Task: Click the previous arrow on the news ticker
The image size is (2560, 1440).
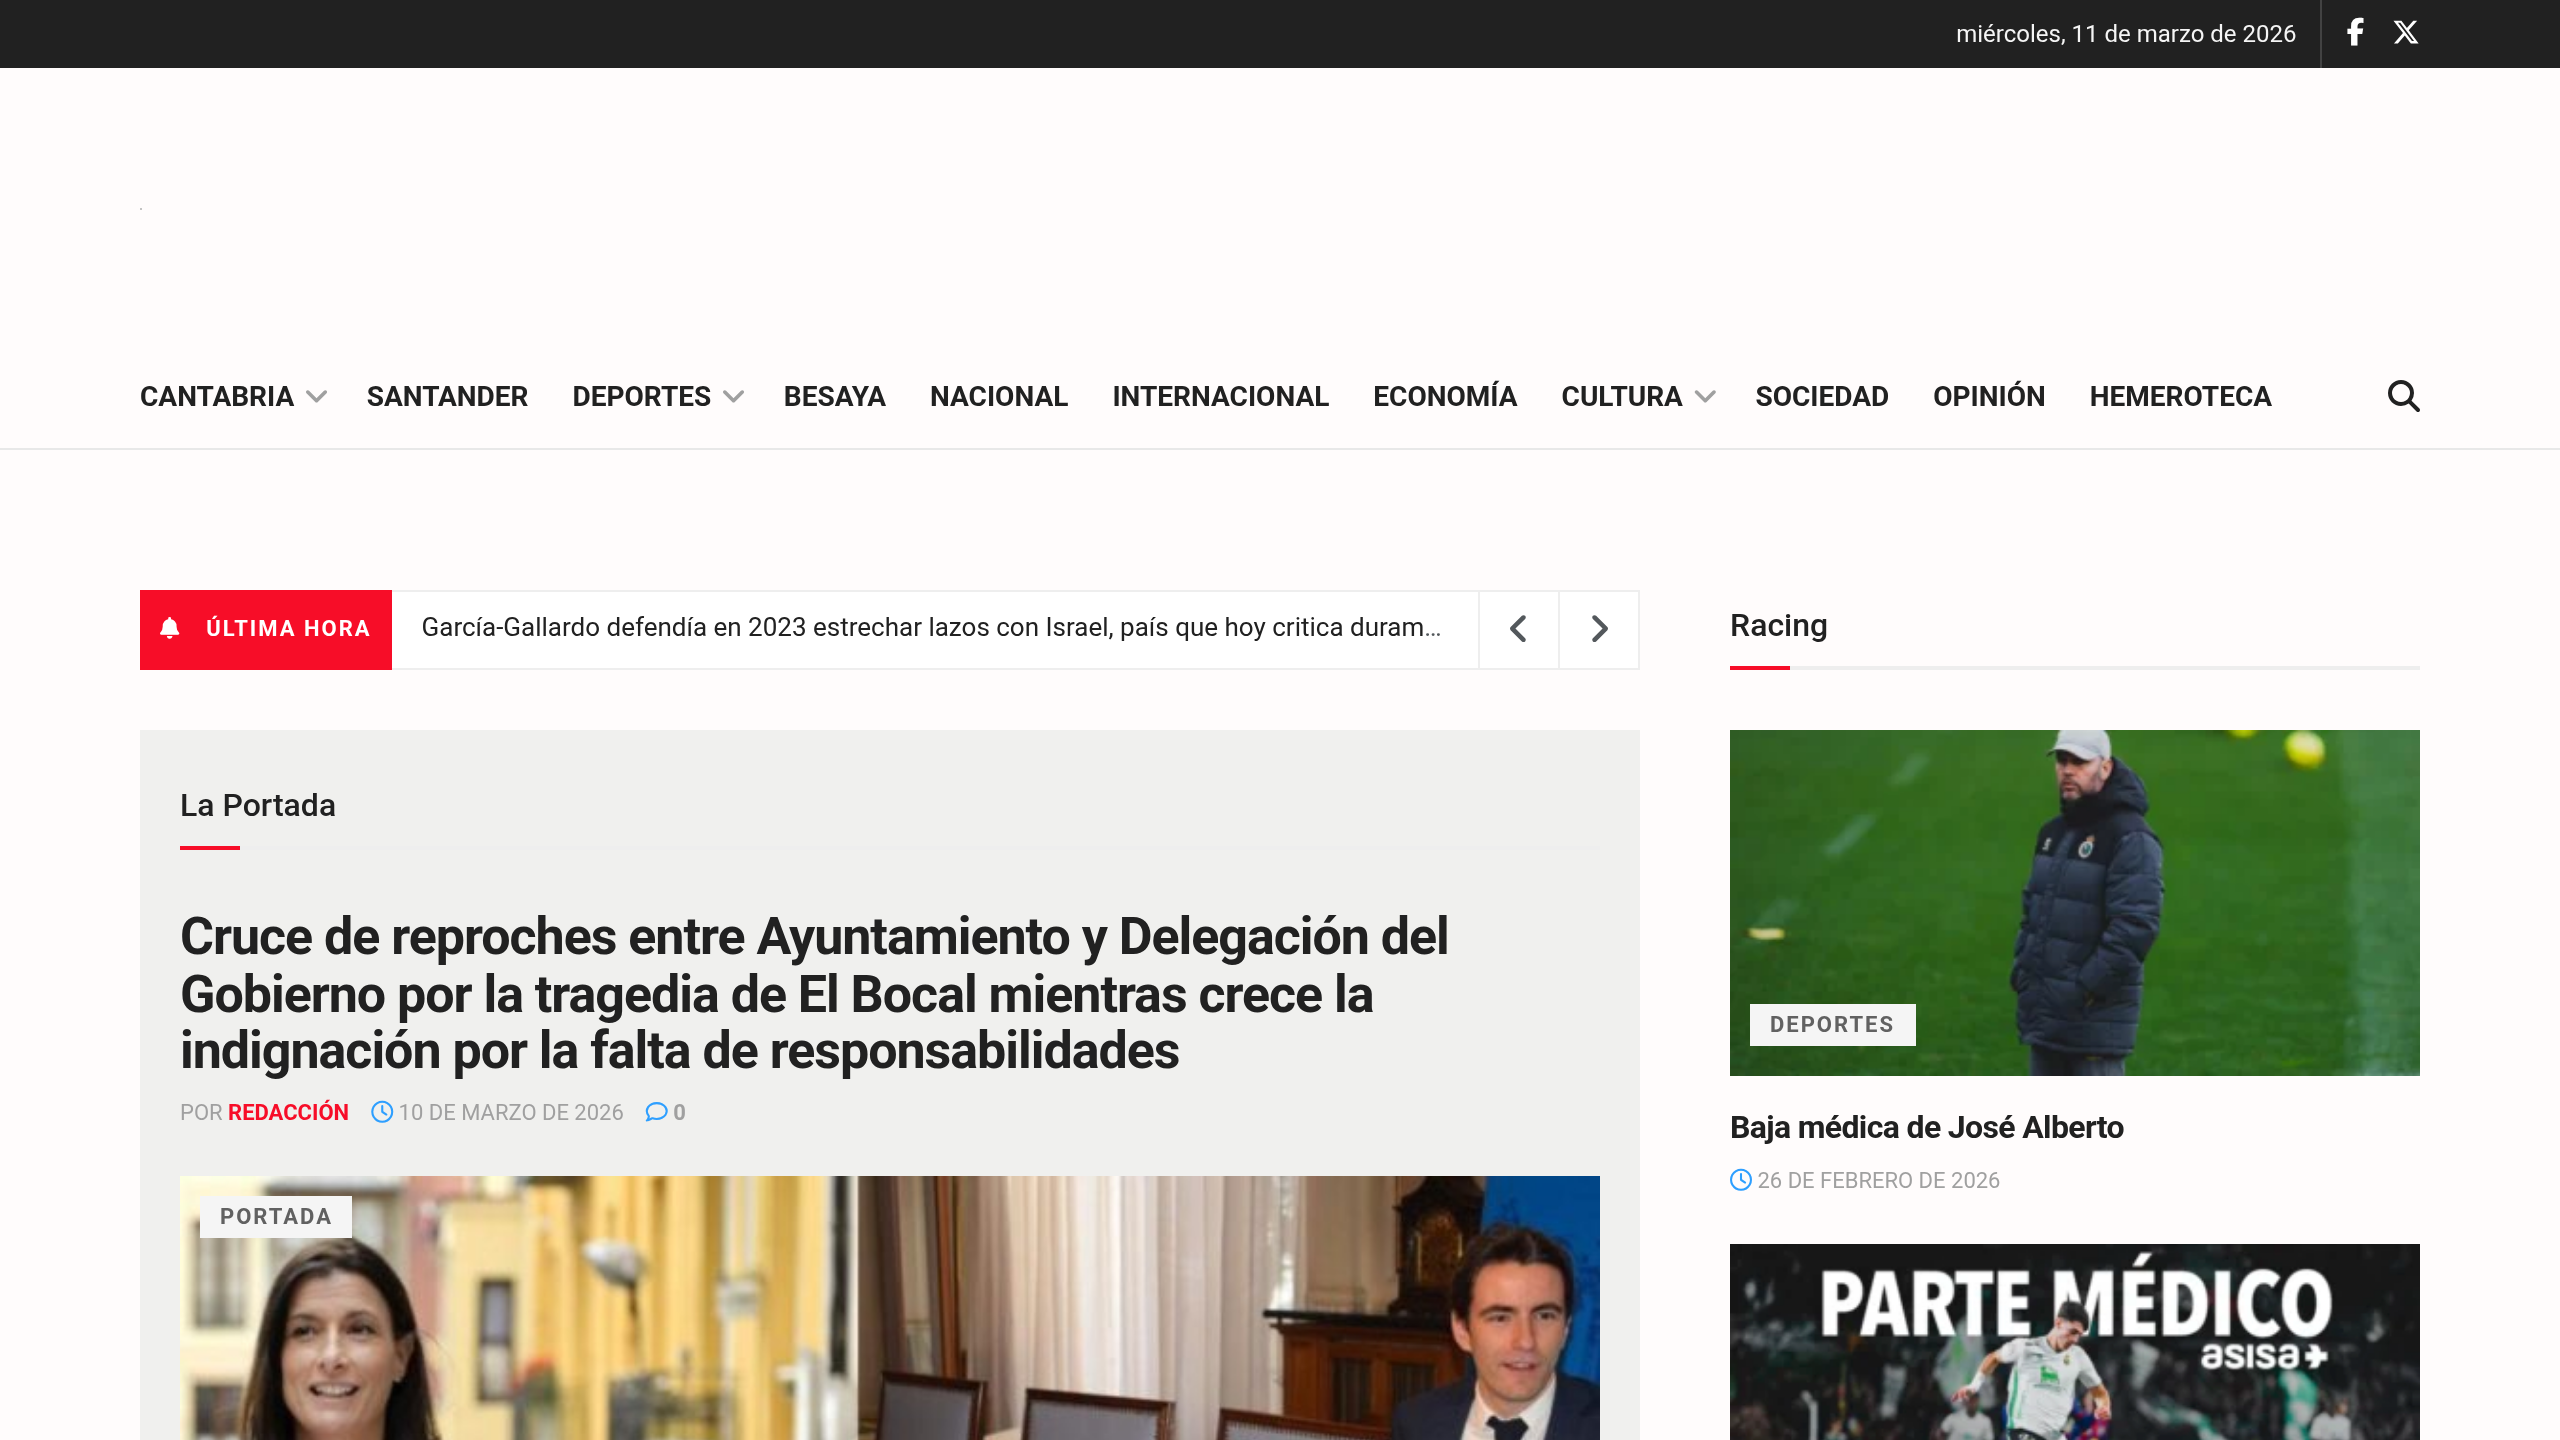Action: pyautogui.click(x=1517, y=629)
